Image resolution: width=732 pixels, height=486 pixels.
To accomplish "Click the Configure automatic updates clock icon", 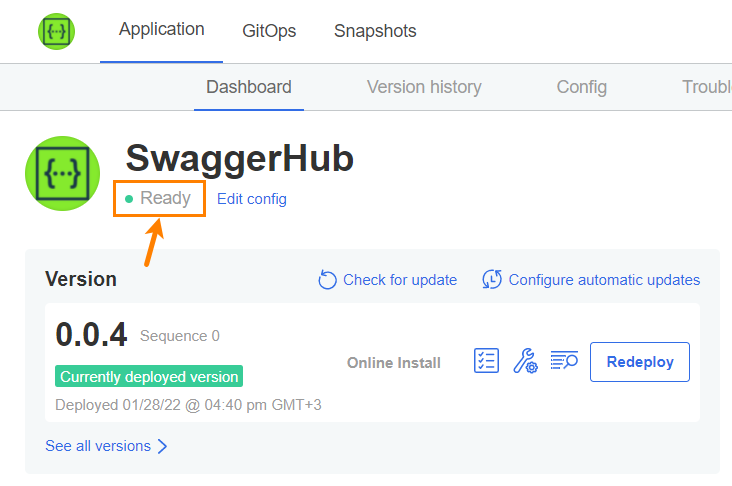I will (x=491, y=280).
